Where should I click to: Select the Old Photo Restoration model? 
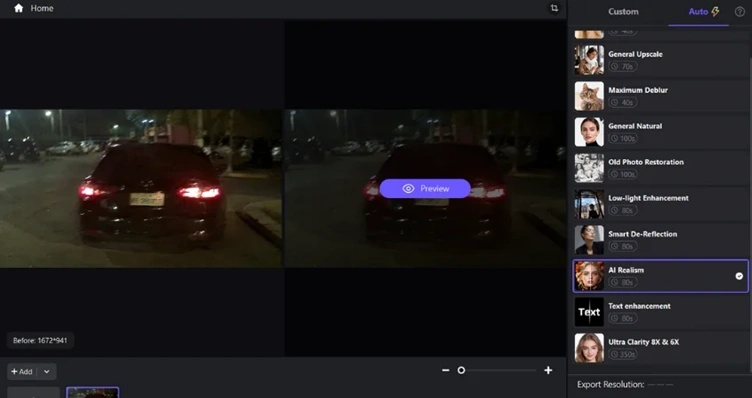pos(661,168)
